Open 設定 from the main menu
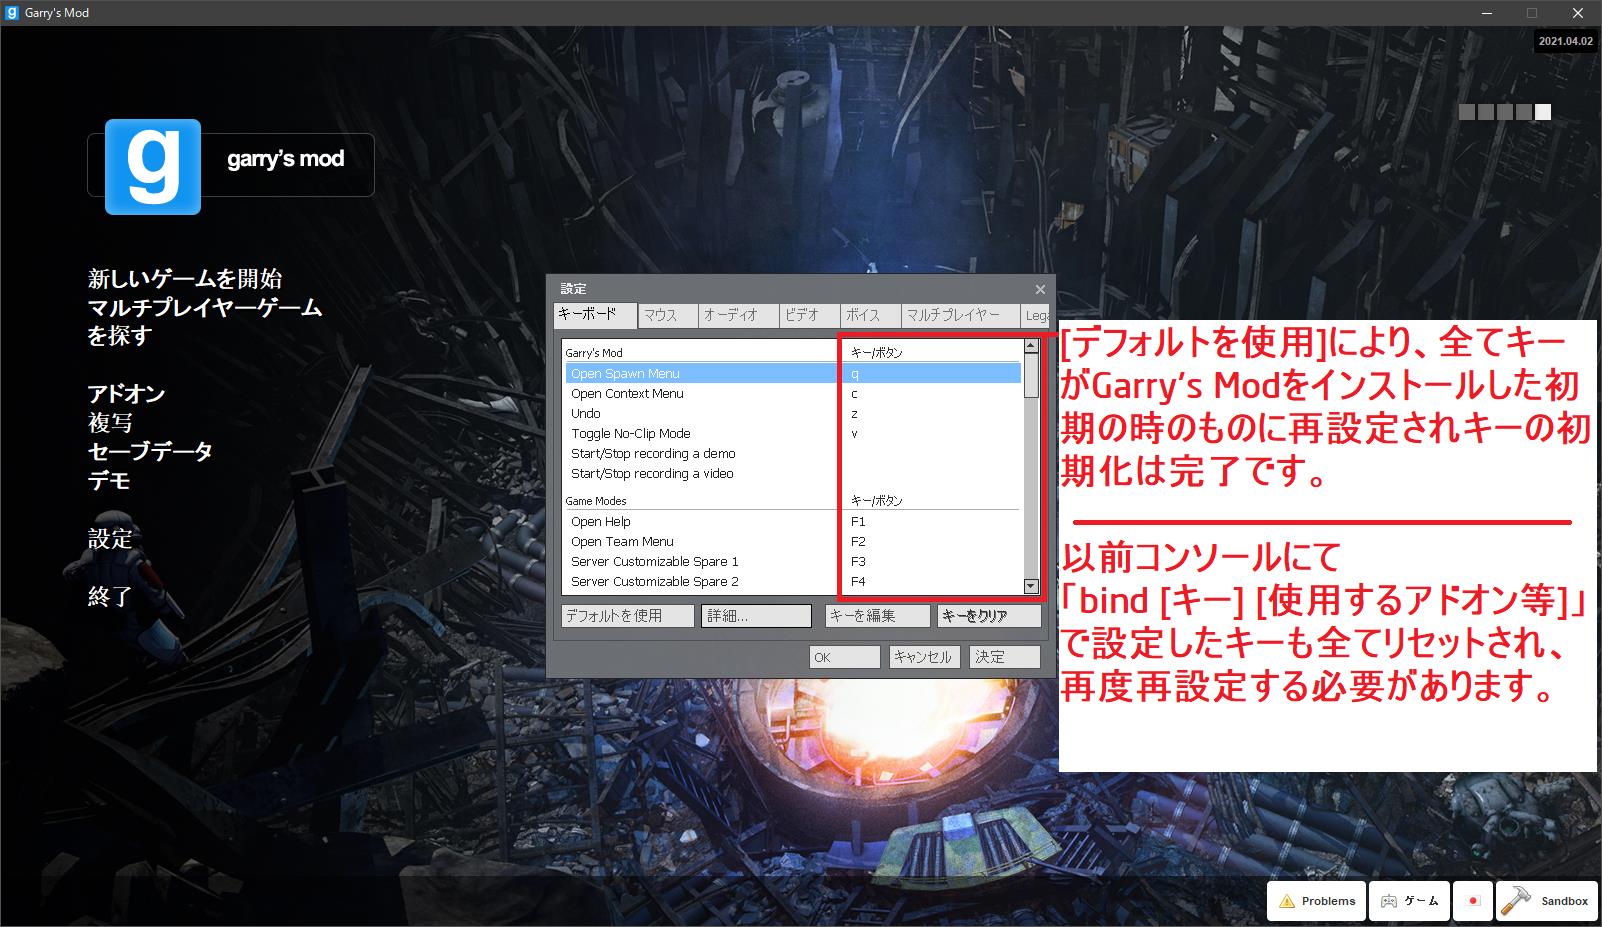1602x927 pixels. click(110, 538)
